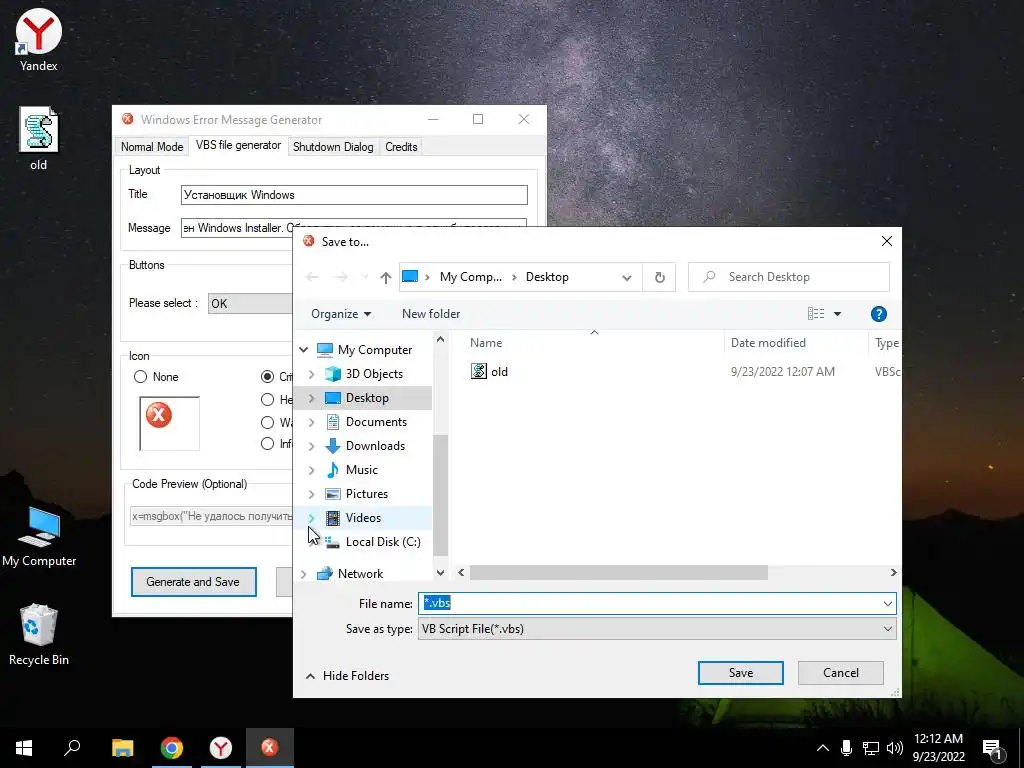The width and height of the screenshot is (1024, 768).
Task: Select the old script file on desktop
Action: click(39, 139)
